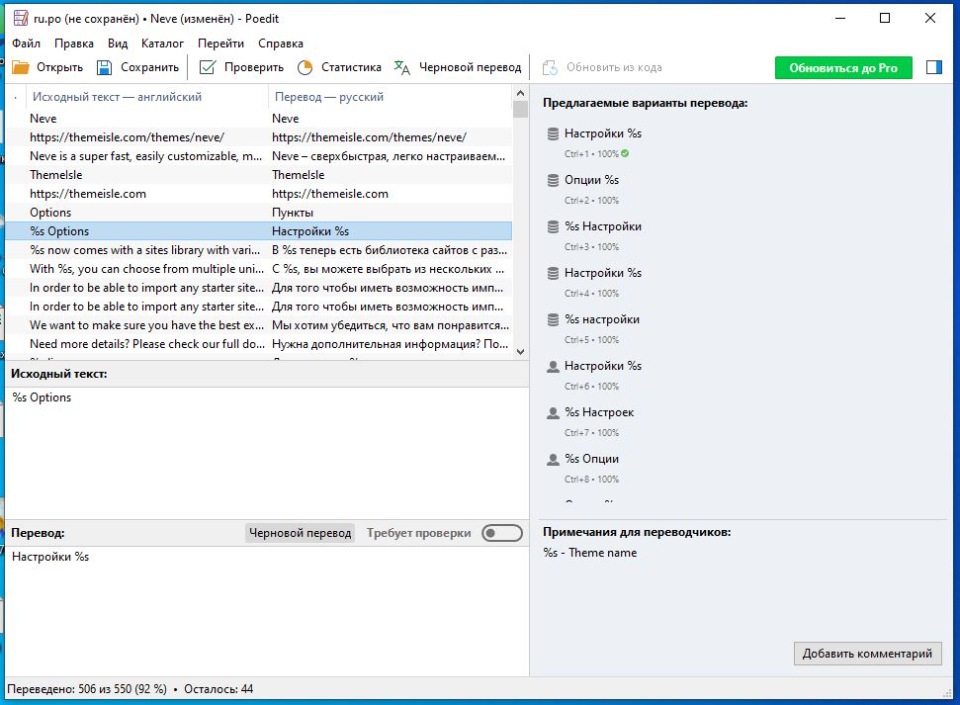Click the 'Обновиться до Pro' button
Screen dimensions: 960x705
point(843,68)
